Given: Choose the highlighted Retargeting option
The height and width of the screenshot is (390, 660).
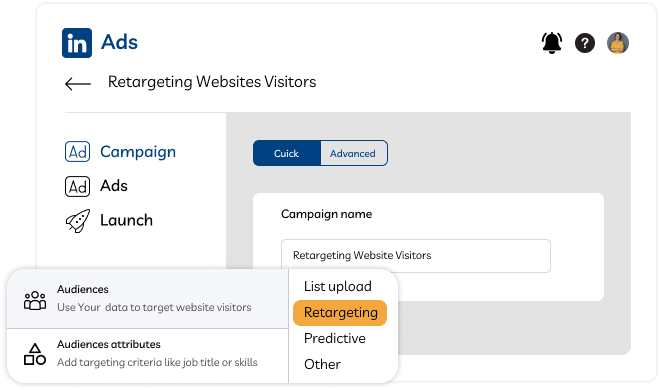Looking at the screenshot, I should pos(340,313).
